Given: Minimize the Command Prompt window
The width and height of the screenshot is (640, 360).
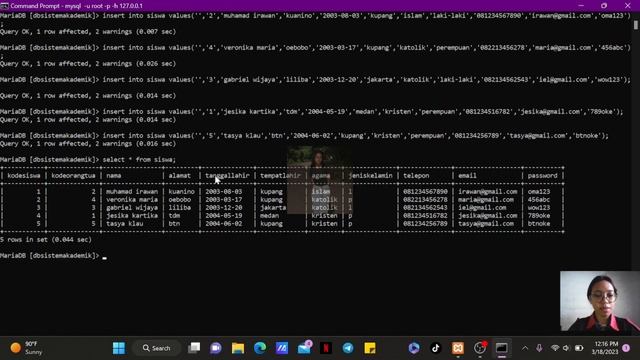Looking at the screenshot, I should pos(581,6).
